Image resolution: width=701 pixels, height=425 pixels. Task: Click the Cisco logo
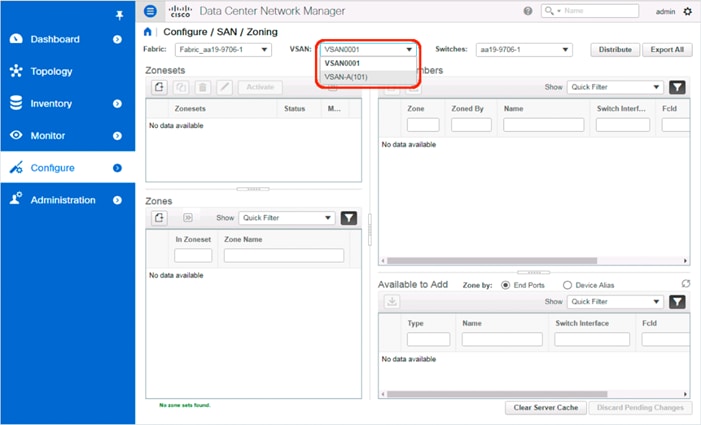coord(180,11)
